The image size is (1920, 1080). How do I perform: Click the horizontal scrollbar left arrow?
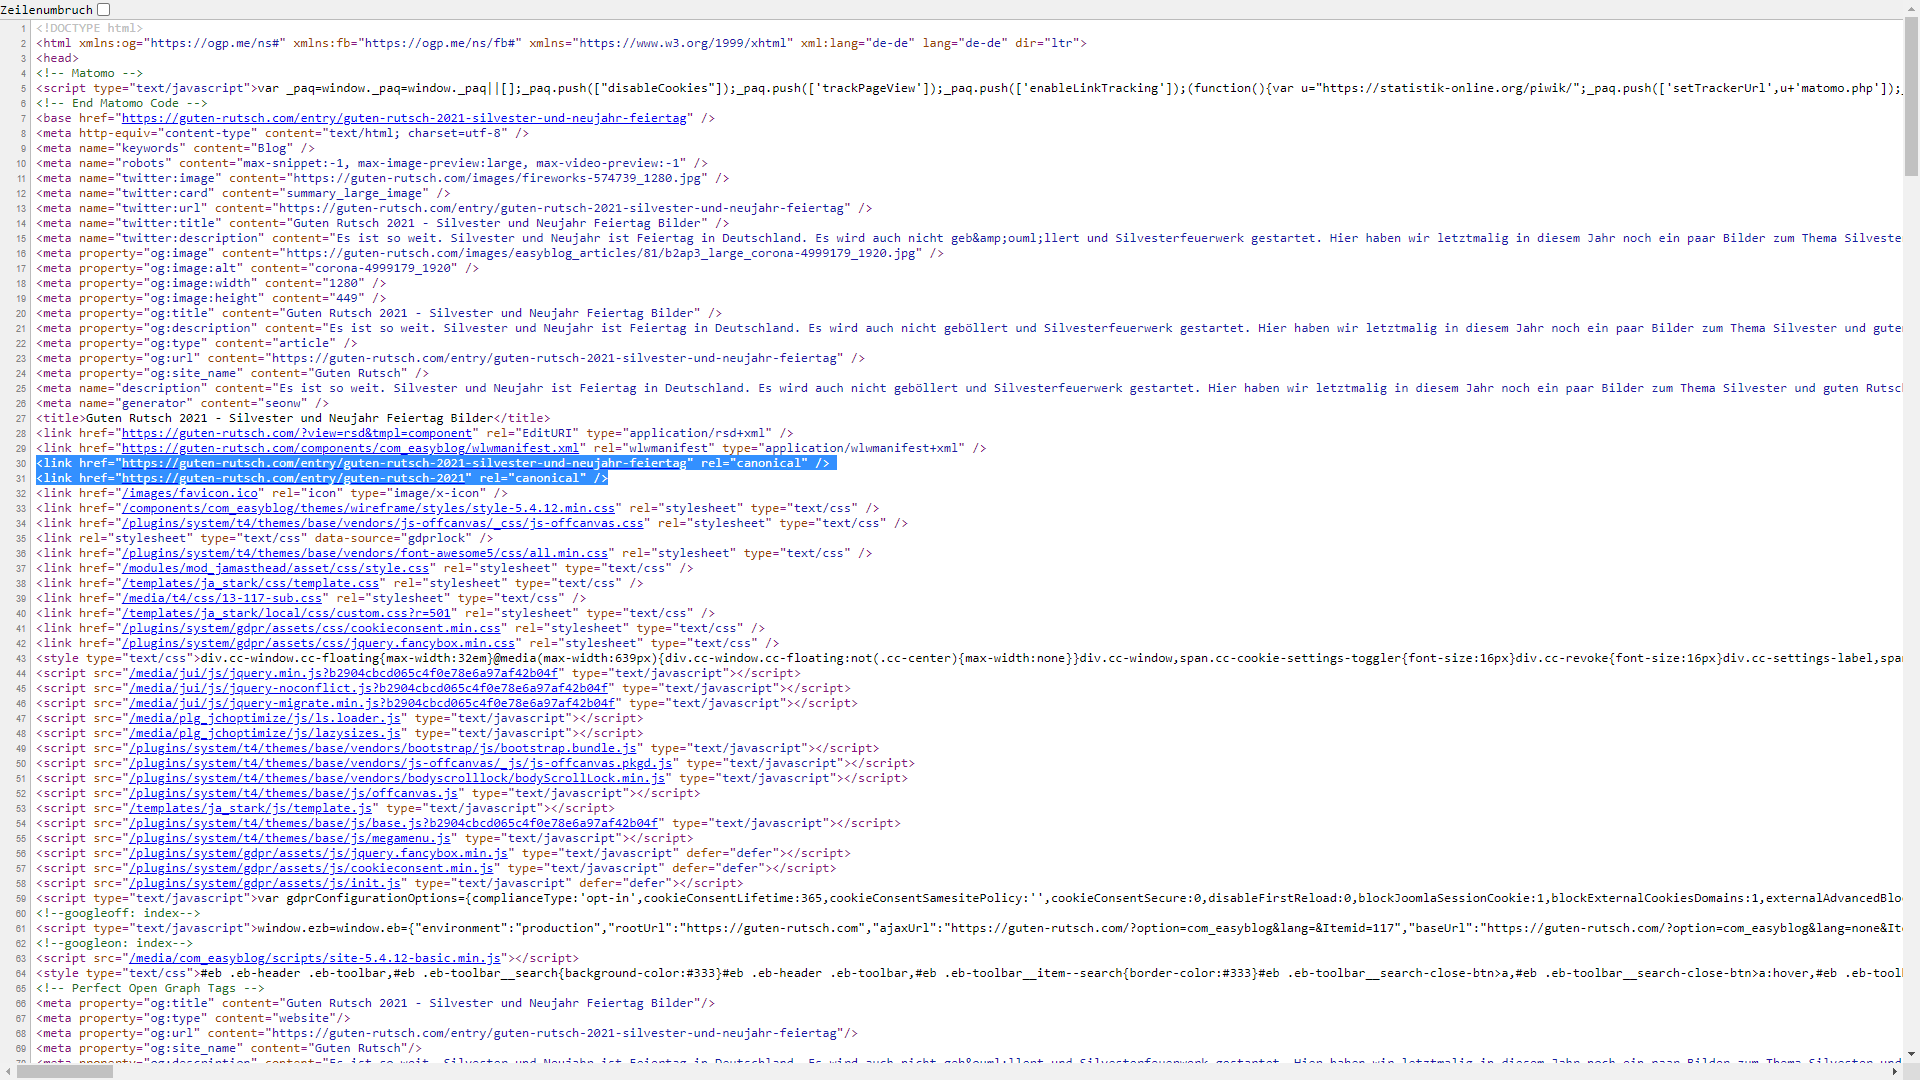[8, 1071]
